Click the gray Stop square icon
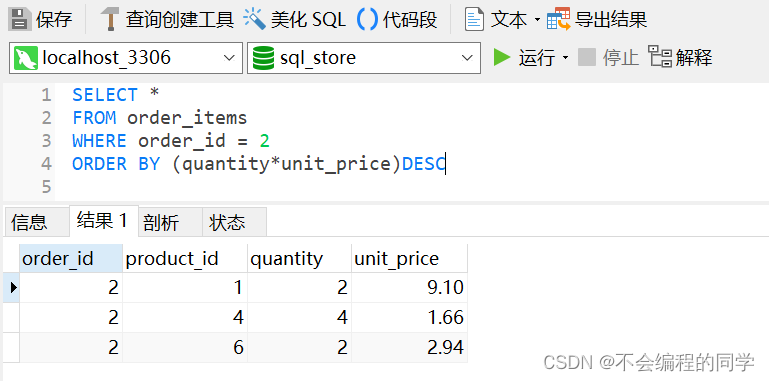This screenshot has width=769, height=381. (x=587, y=57)
